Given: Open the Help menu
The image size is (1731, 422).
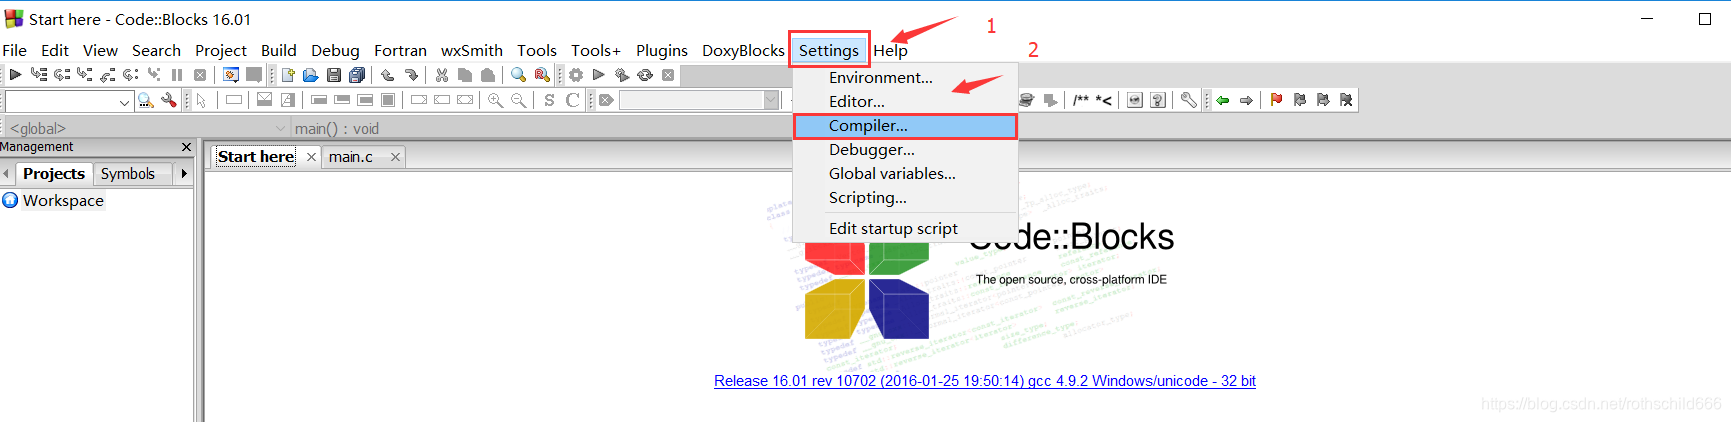Looking at the screenshot, I should [890, 50].
